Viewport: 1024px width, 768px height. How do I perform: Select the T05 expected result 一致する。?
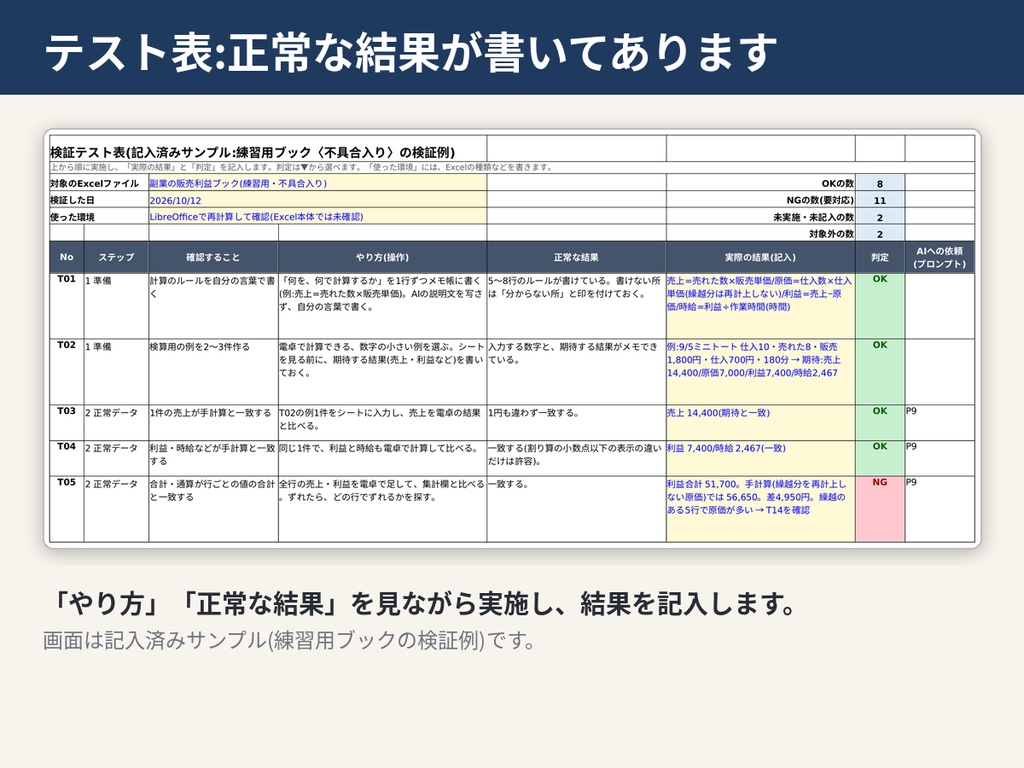[x=576, y=509]
